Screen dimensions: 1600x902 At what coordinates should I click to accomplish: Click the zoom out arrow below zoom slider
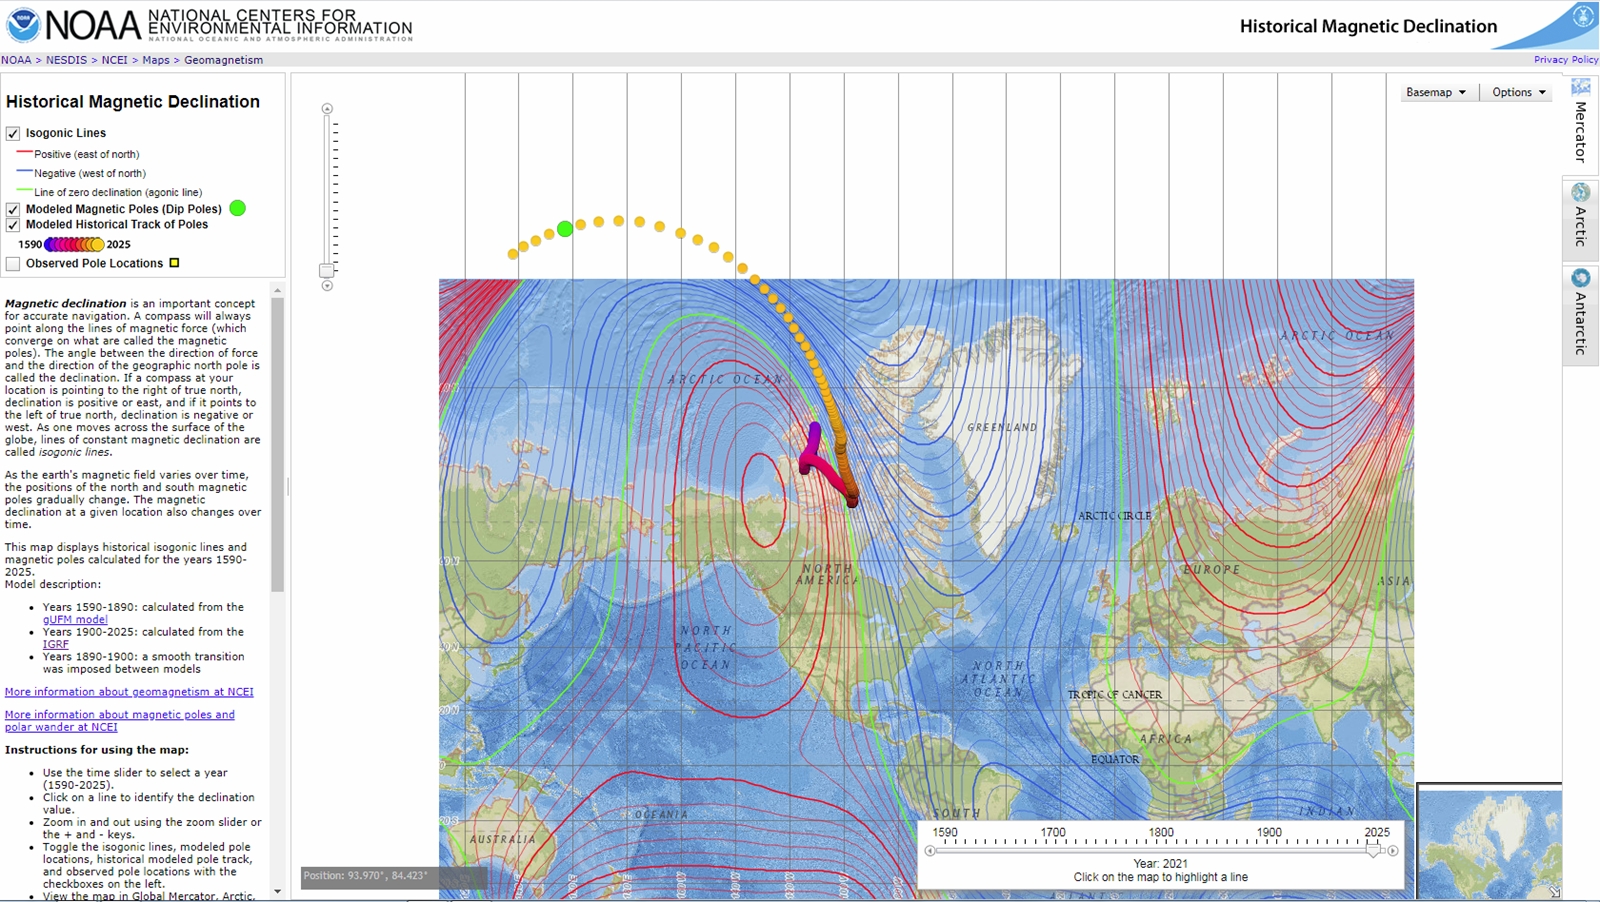327,286
